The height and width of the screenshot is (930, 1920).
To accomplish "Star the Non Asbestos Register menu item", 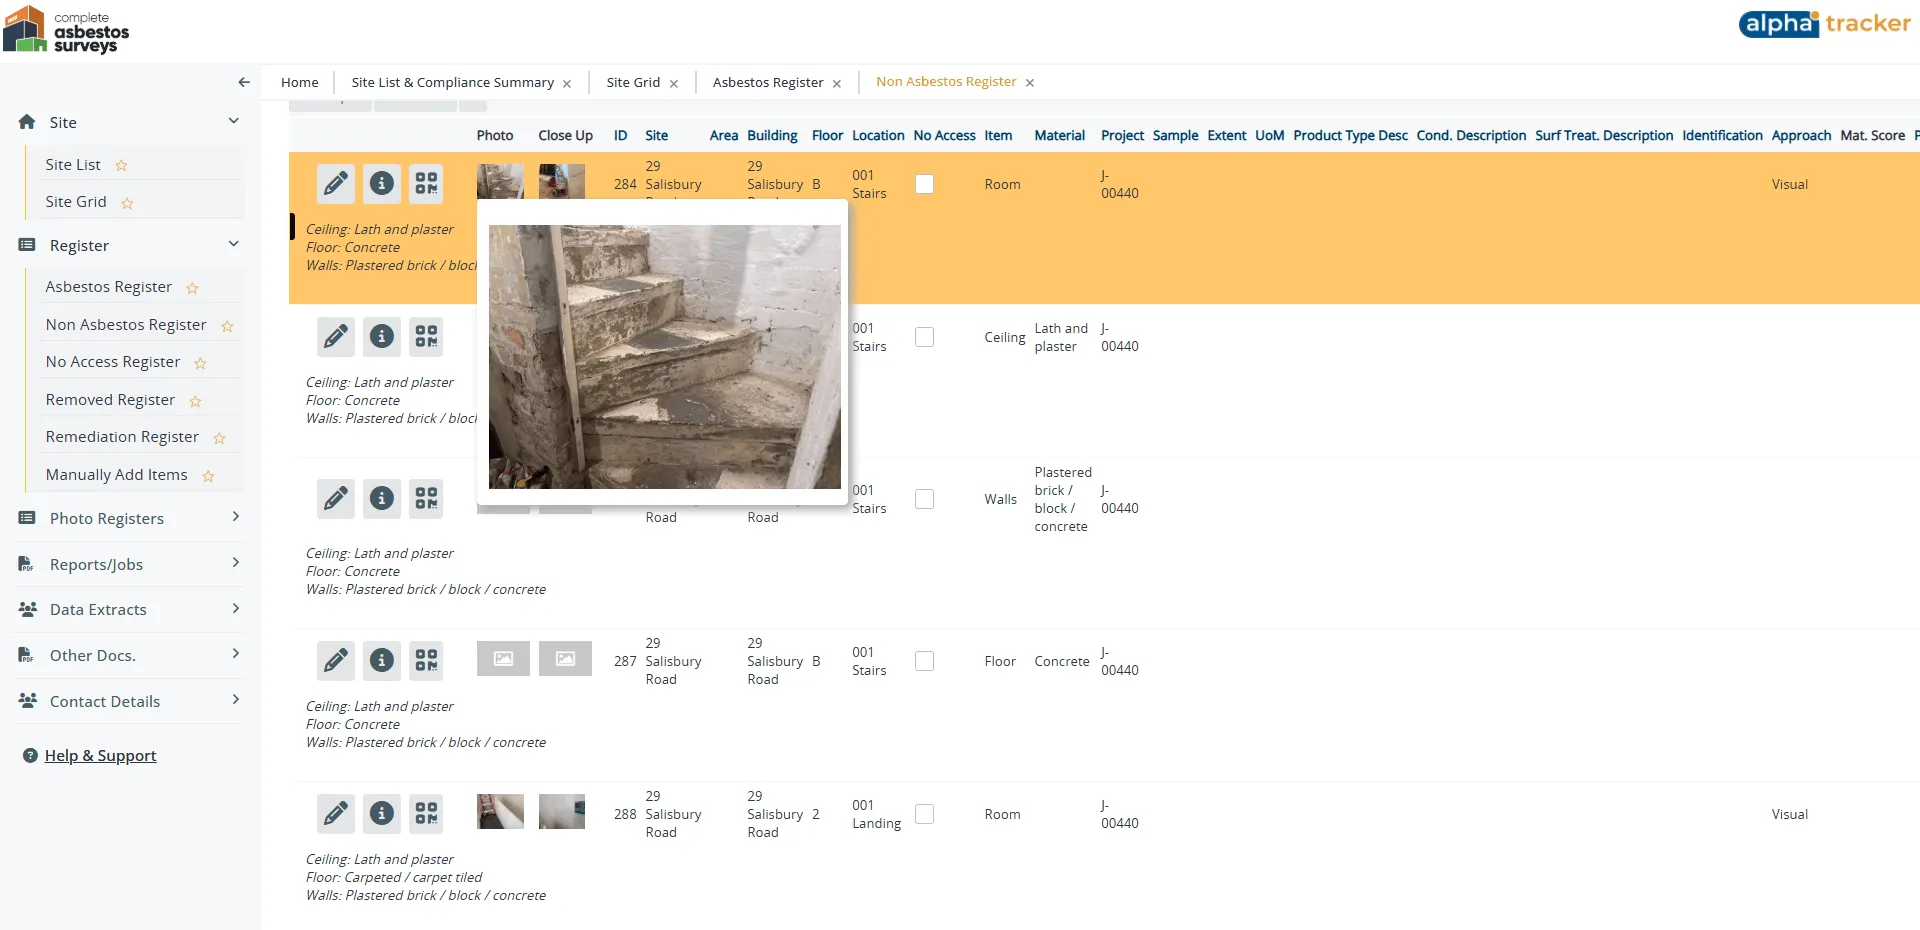I will click(x=227, y=326).
